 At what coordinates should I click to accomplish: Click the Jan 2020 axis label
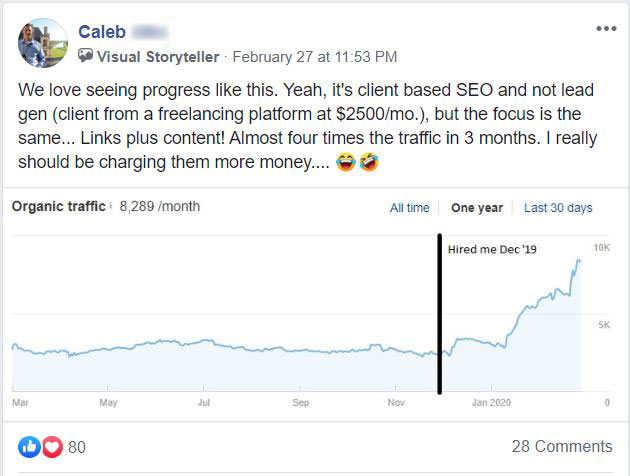coord(491,402)
